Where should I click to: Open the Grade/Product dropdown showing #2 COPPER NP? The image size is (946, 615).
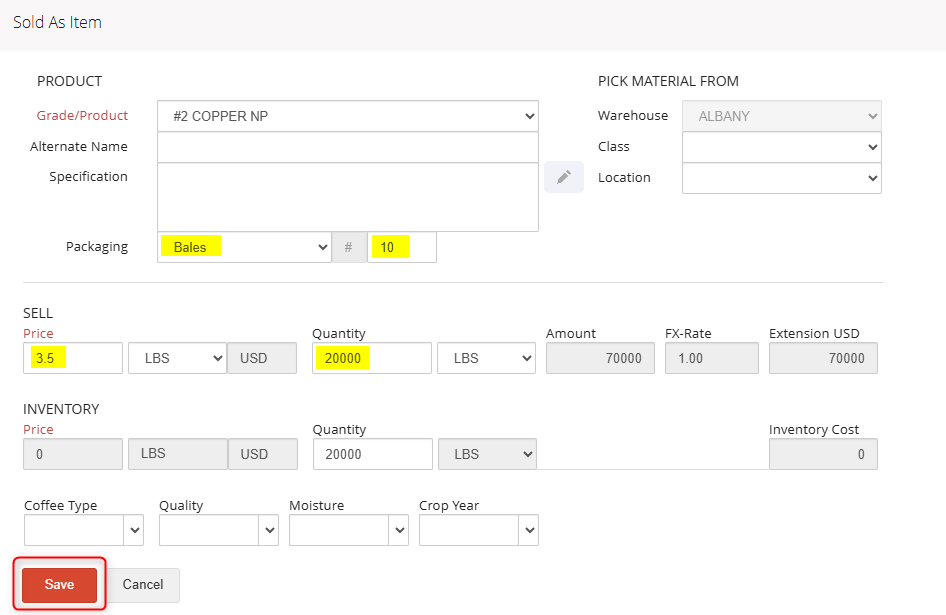[x=347, y=116]
